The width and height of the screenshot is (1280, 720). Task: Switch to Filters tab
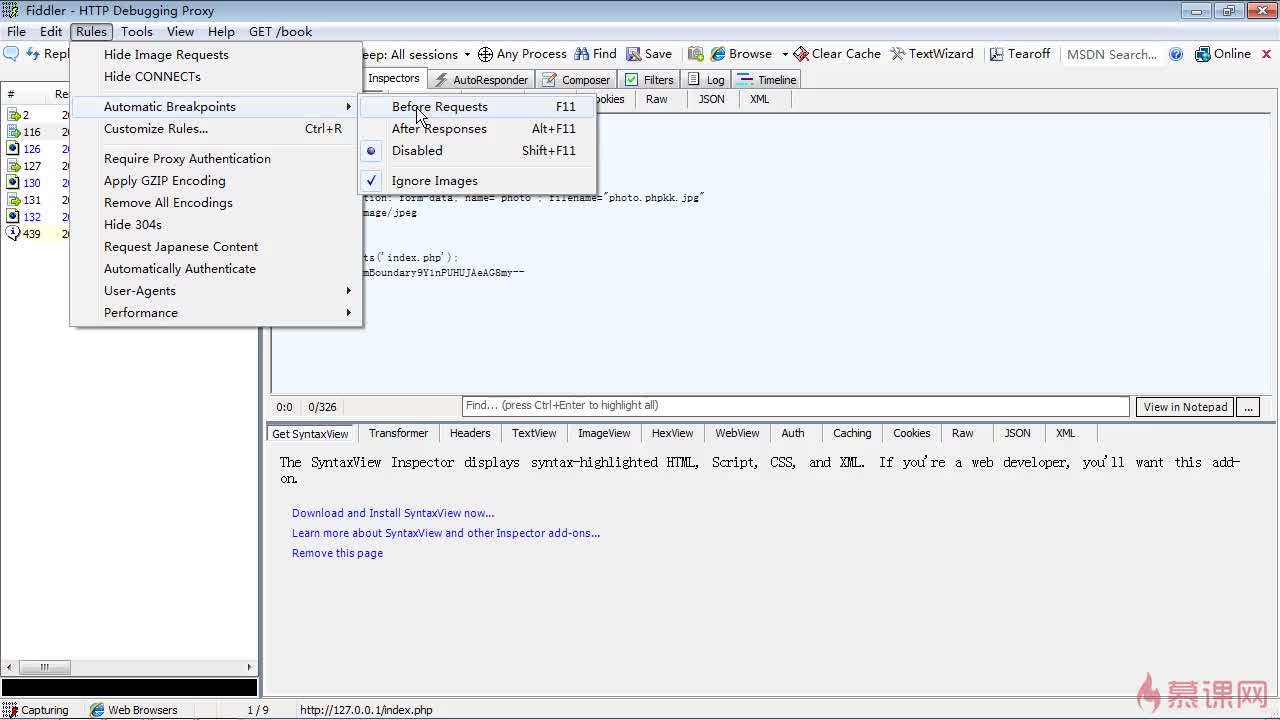coord(649,80)
